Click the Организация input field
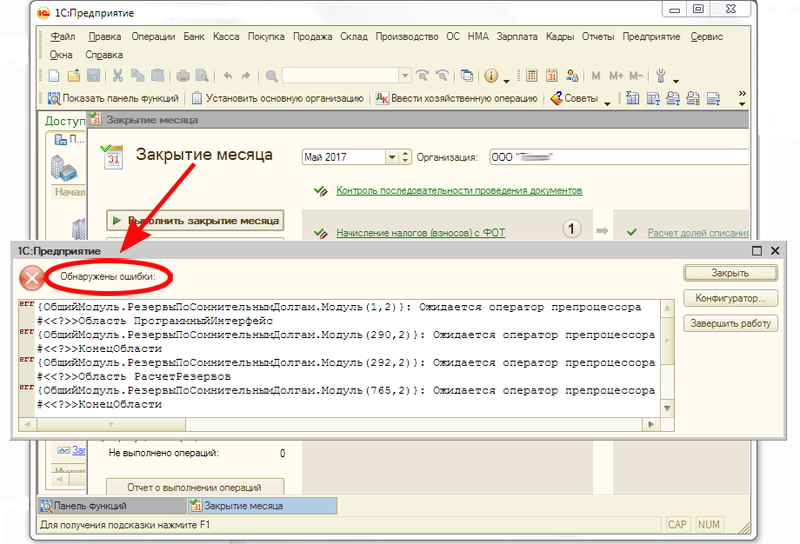 [619, 157]
